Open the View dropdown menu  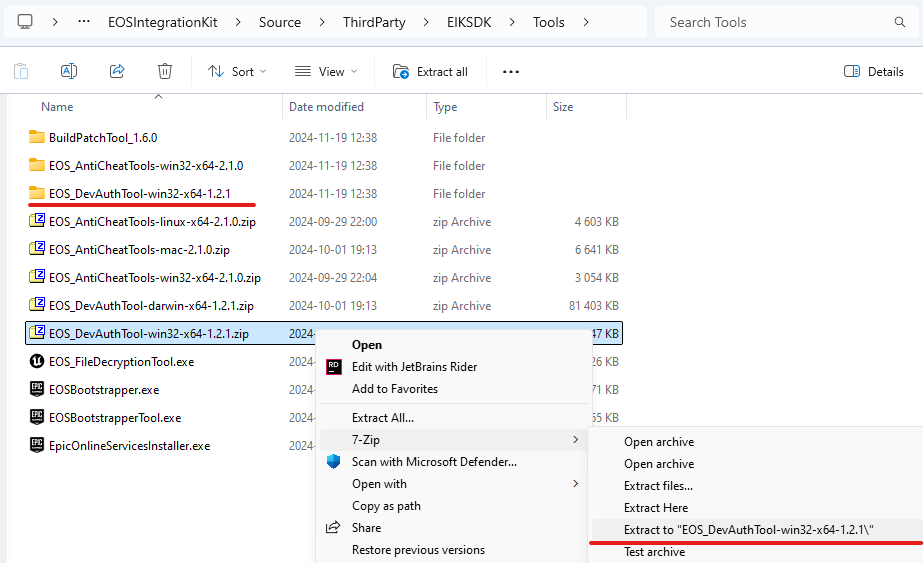(323, 72)
